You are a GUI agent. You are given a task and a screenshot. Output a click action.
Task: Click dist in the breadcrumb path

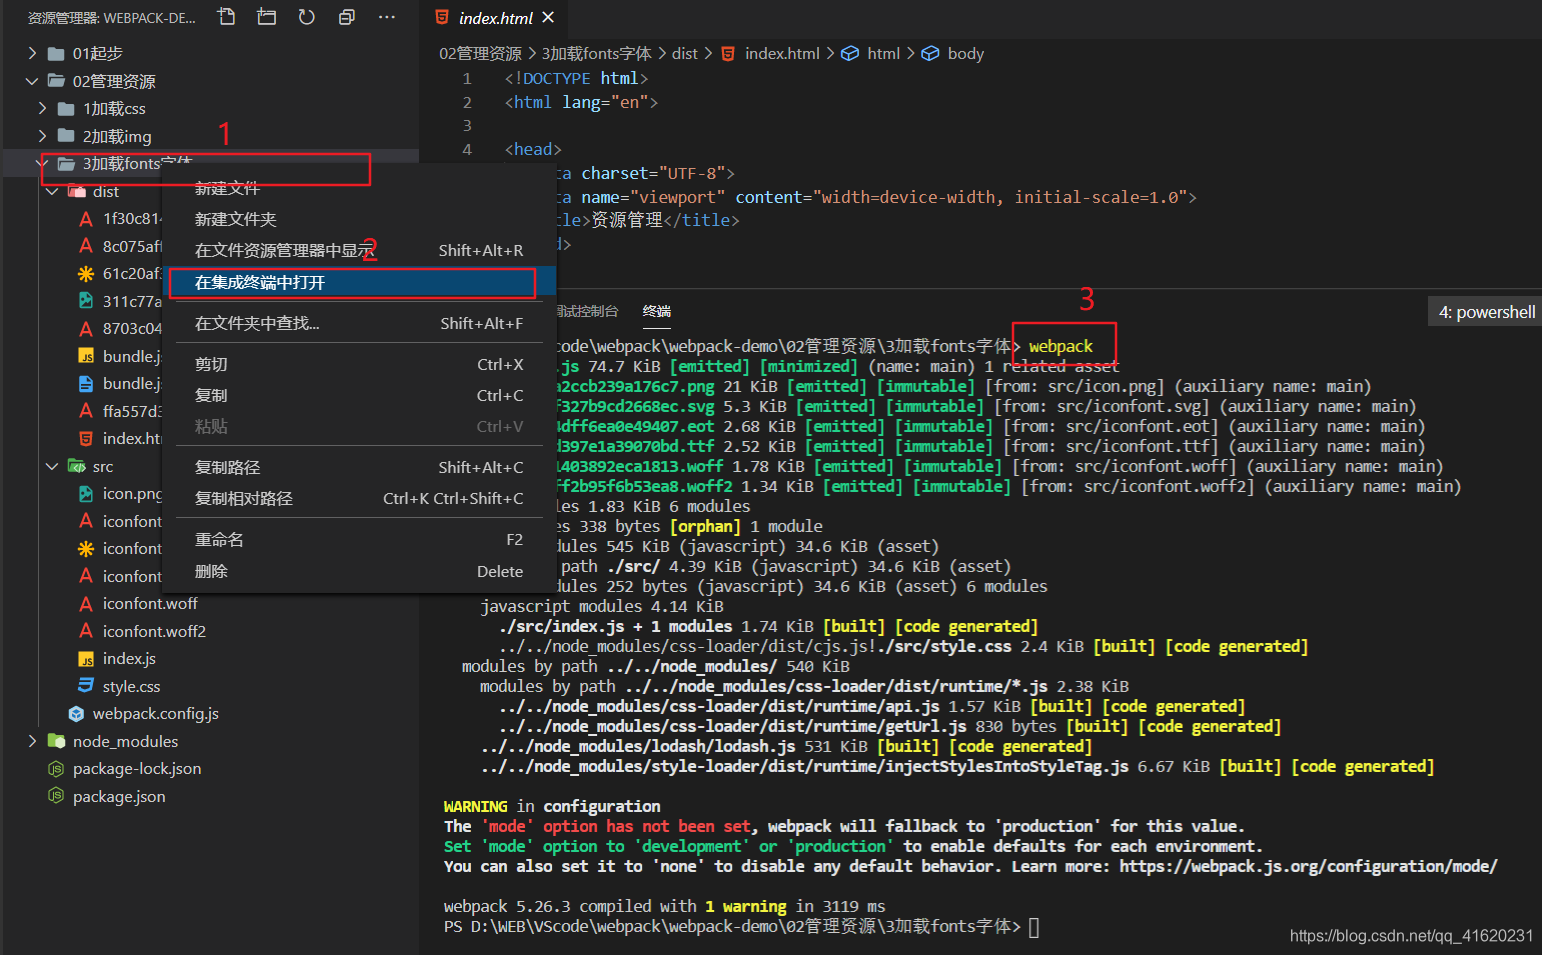click(x=685, y=53)
